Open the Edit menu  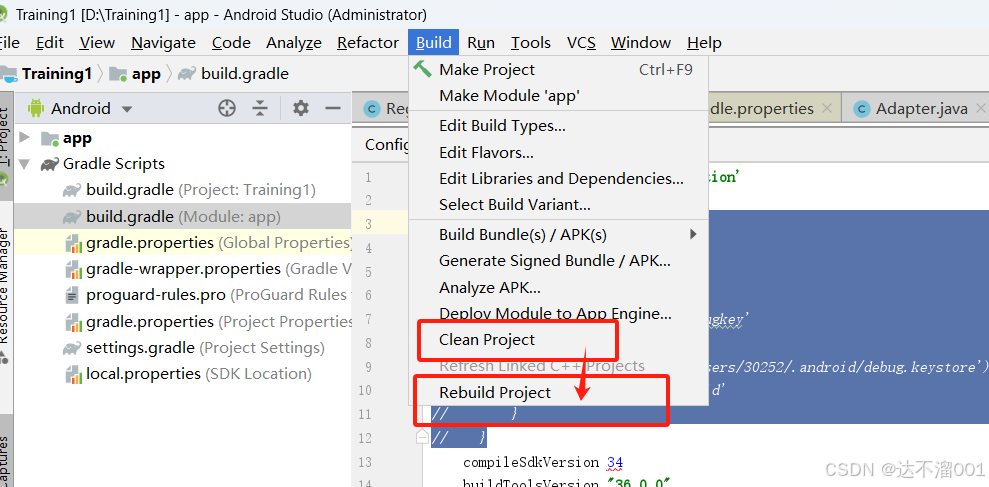pyautogui.click(x=50, y=43)
